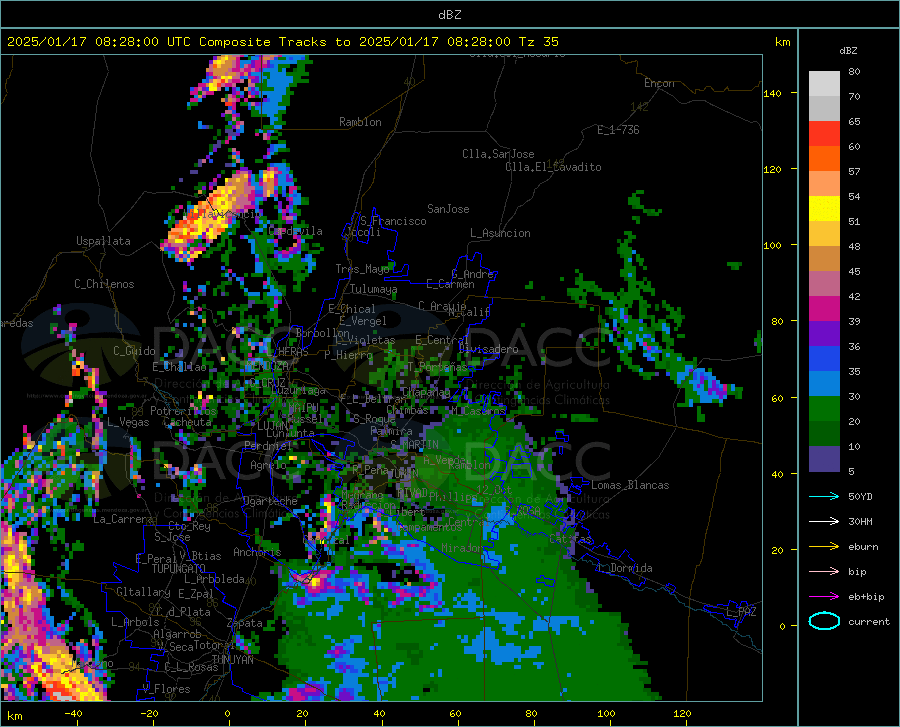Click the 140 km tick on vertical axis
Viewport: 900px width, 727px height.
coord(773,93)
